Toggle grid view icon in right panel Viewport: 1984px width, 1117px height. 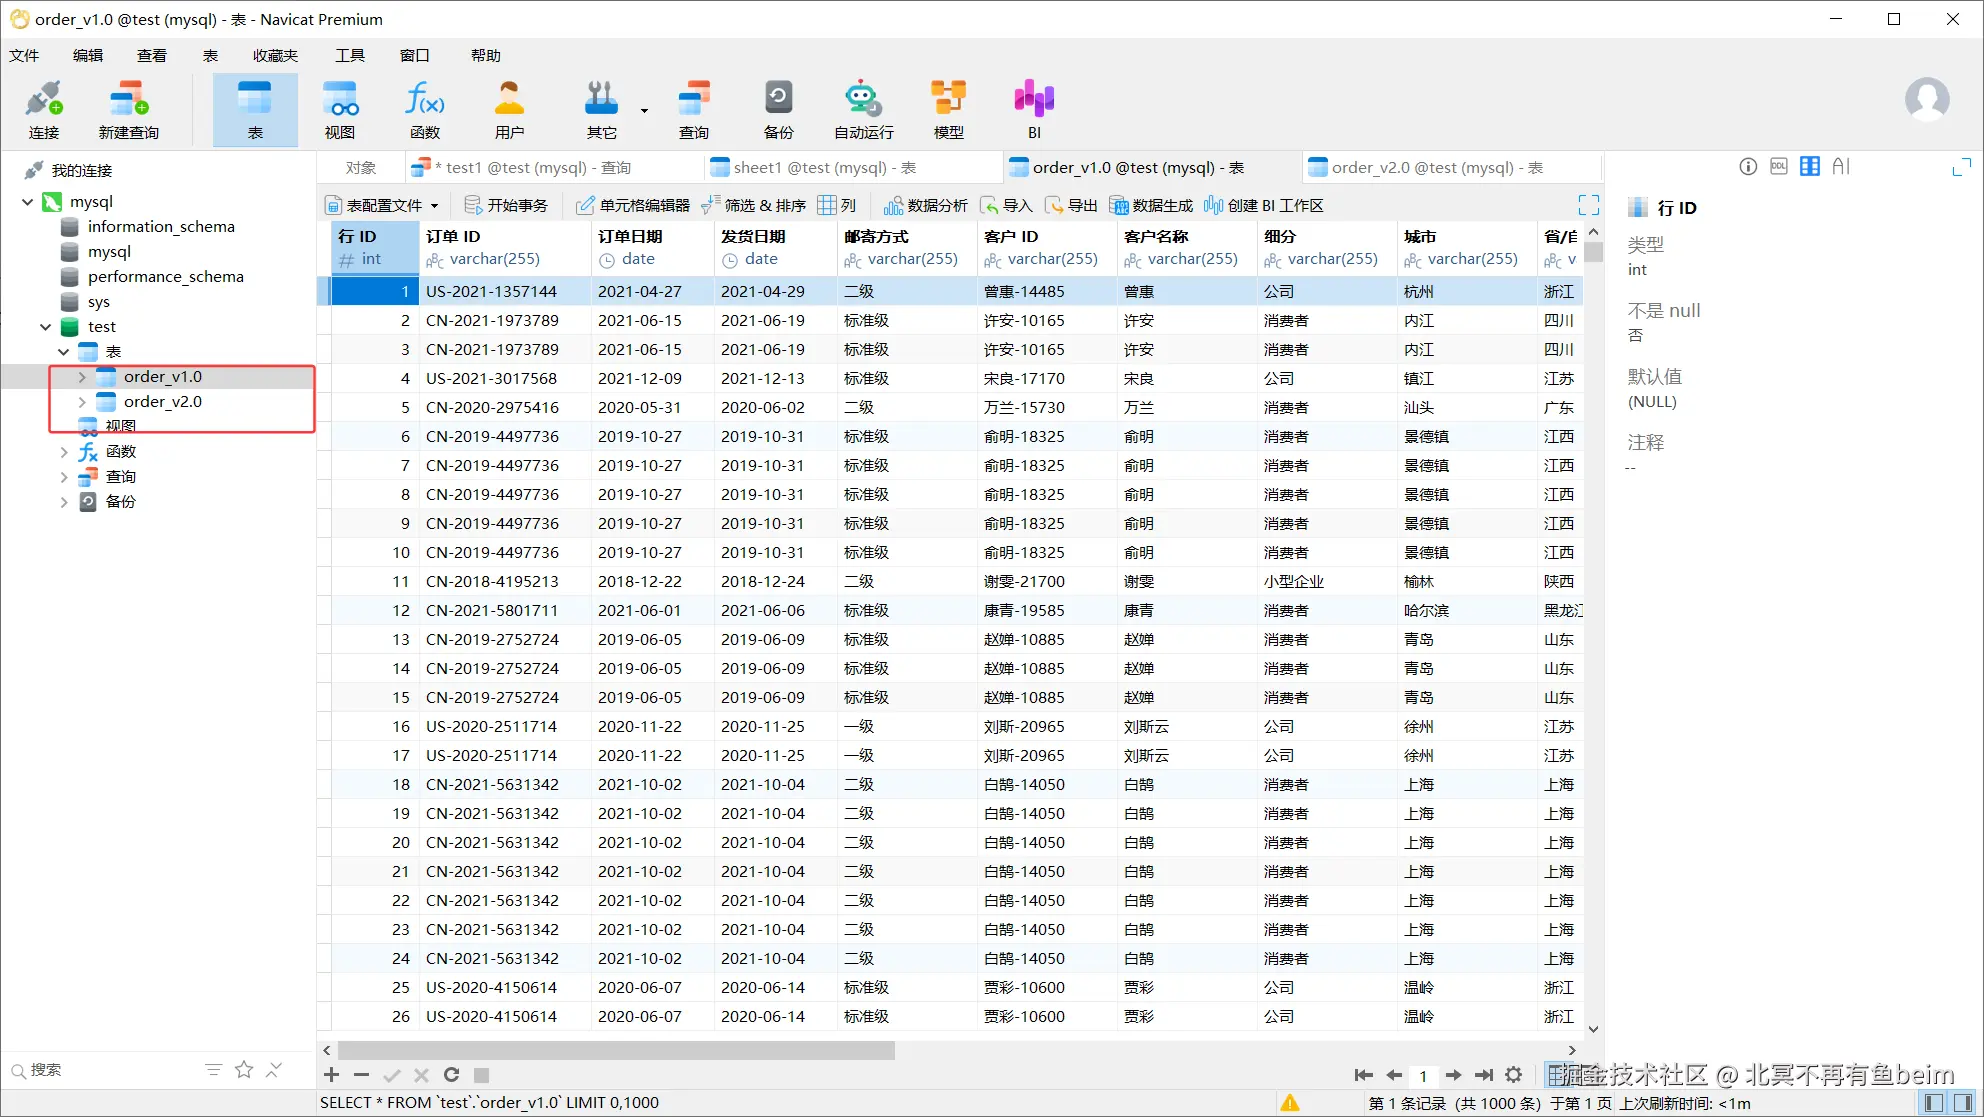1810,167
